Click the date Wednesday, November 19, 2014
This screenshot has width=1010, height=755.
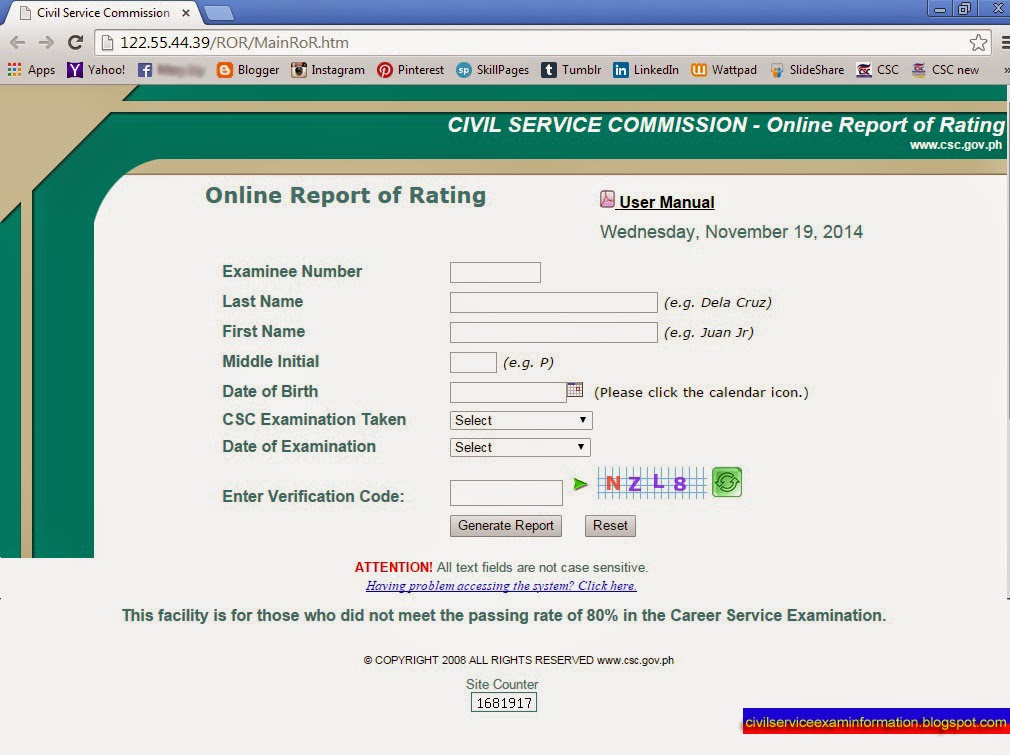pos(731,232)
